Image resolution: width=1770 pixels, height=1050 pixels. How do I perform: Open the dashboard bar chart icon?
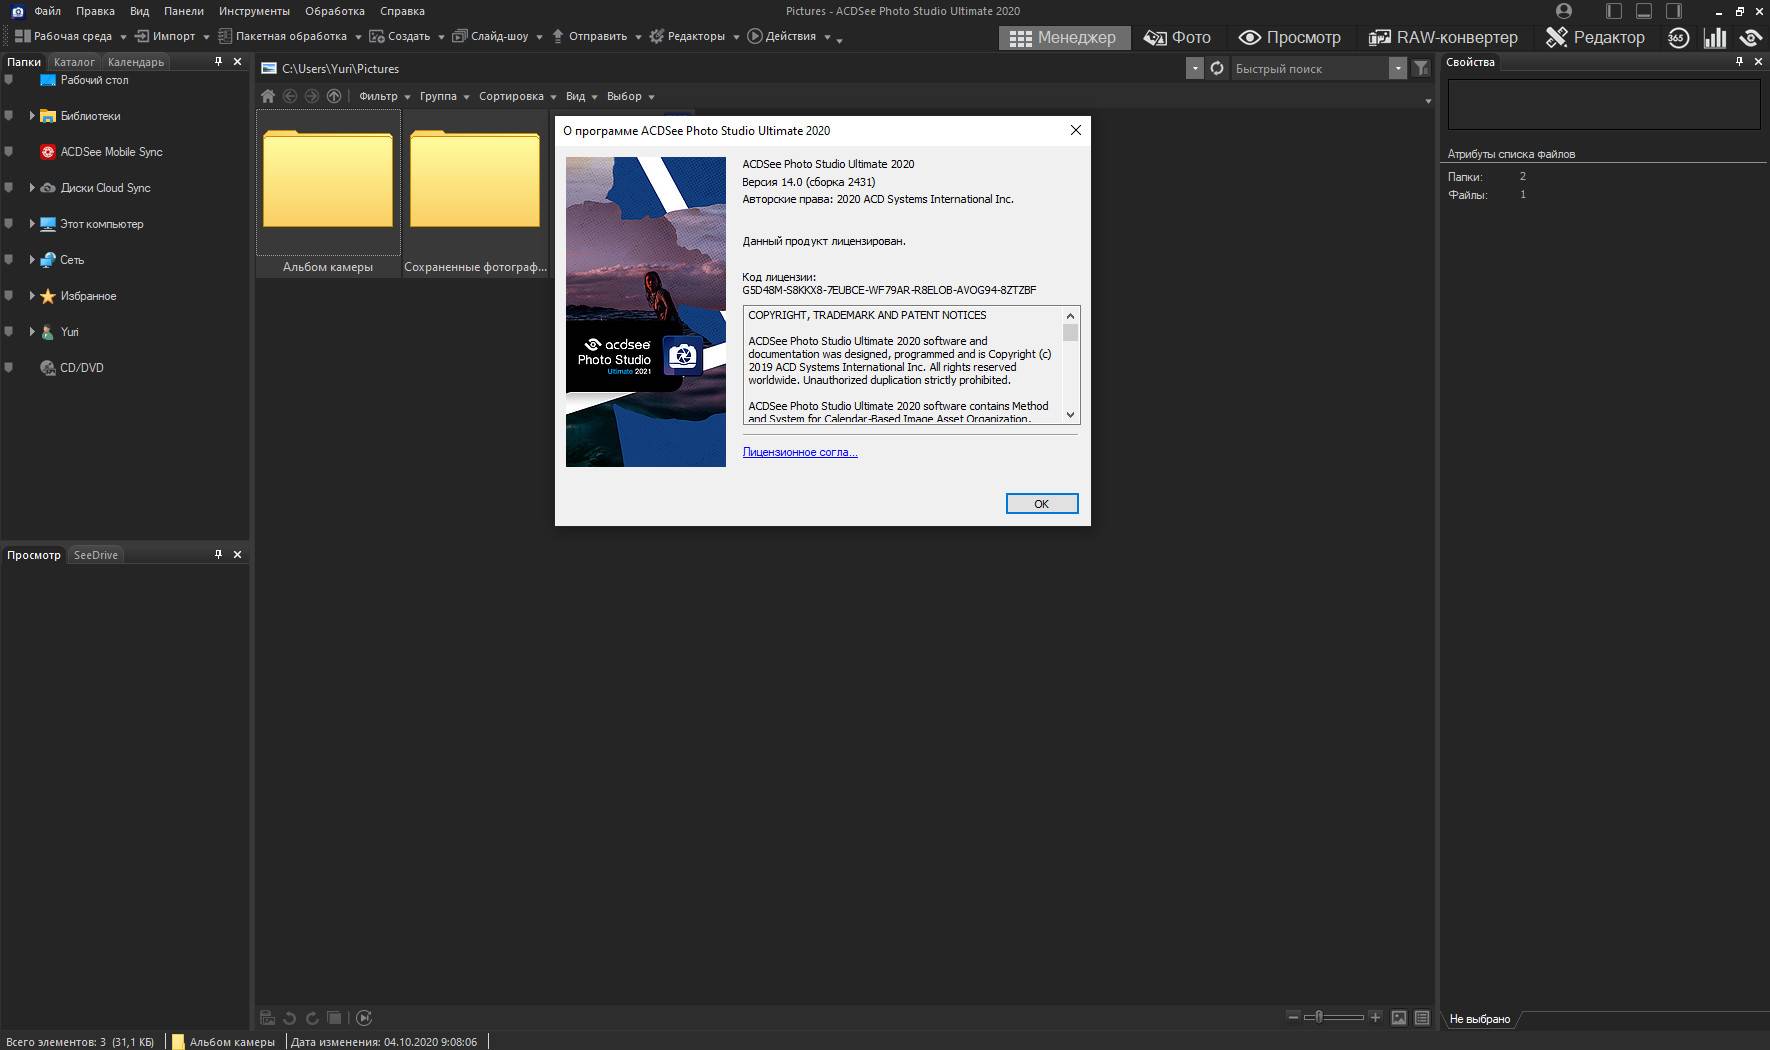tap(1715, 38)
